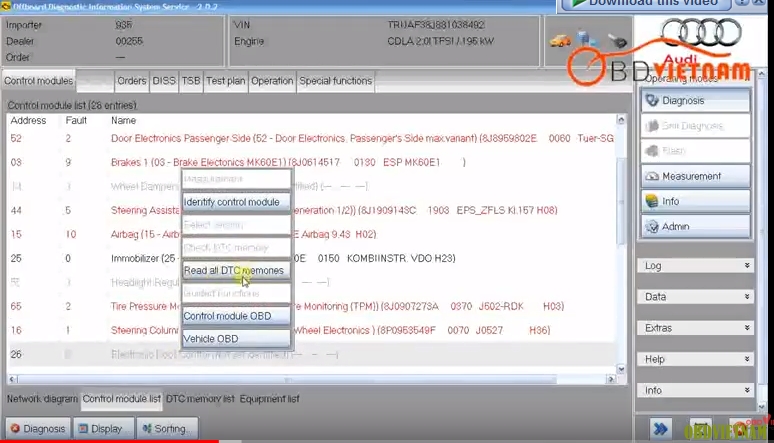The image size is (774, 443).
Task: Click the Download this video button
Action: (x=645, y=4)
